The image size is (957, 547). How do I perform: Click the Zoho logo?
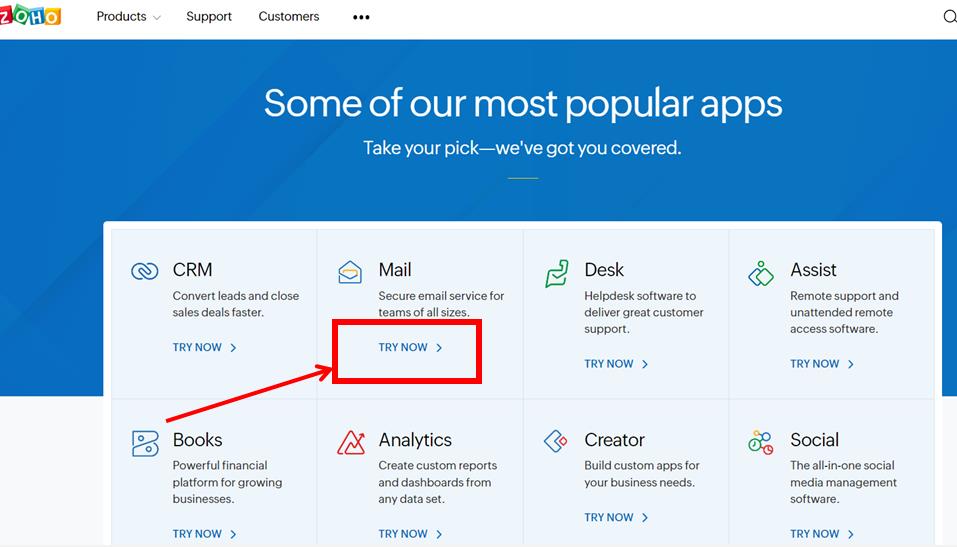tap(30, 16)
